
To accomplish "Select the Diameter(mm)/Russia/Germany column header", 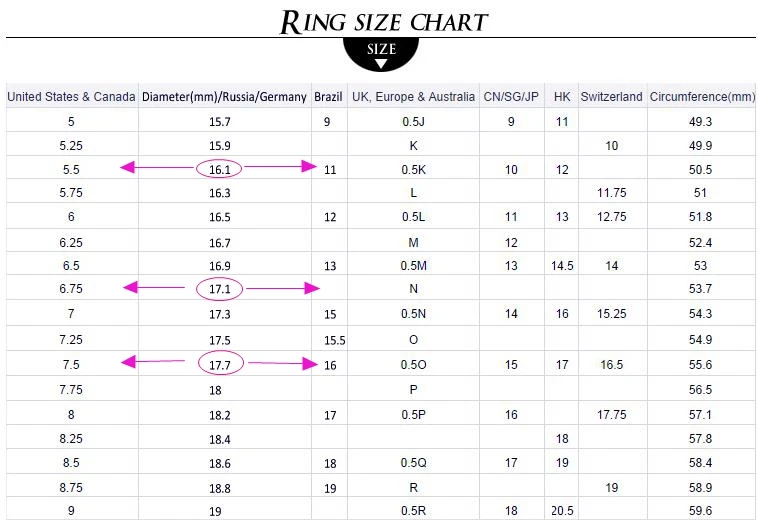I will click(224, 96).
